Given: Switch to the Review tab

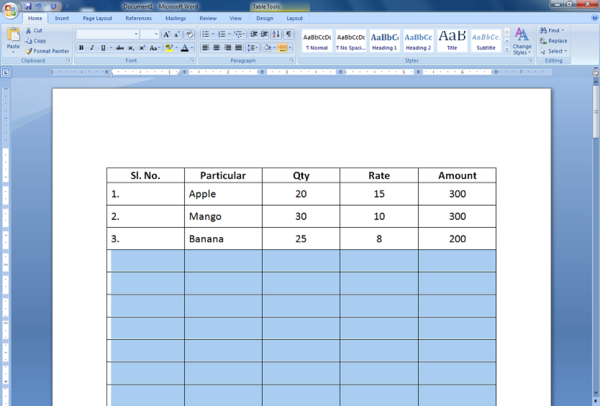Looking at the screenshot, I should tap(208, 18).
